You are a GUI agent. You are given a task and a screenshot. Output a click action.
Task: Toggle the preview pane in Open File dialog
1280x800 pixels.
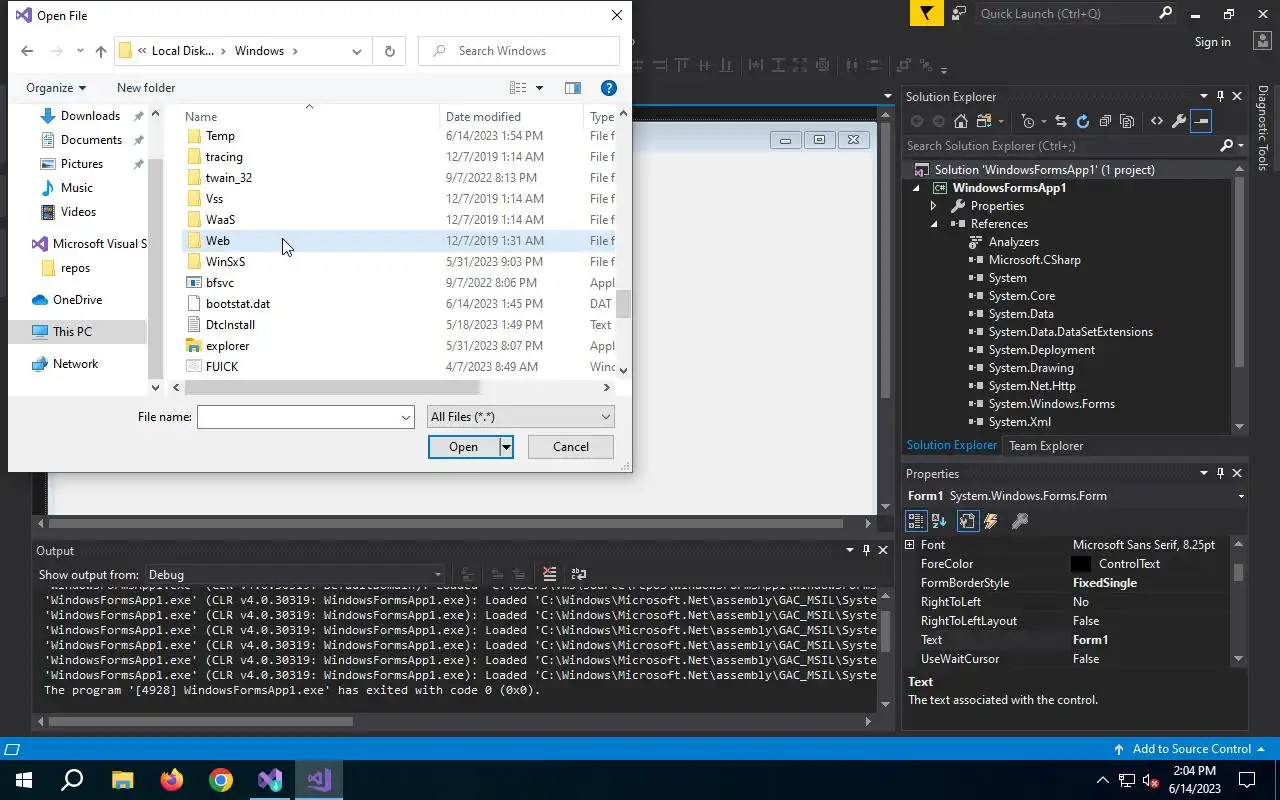(x=573, y=88)
